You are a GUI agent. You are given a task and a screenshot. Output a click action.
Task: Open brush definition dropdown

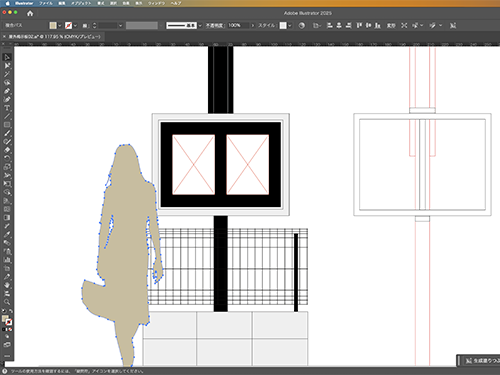[200, 25]
